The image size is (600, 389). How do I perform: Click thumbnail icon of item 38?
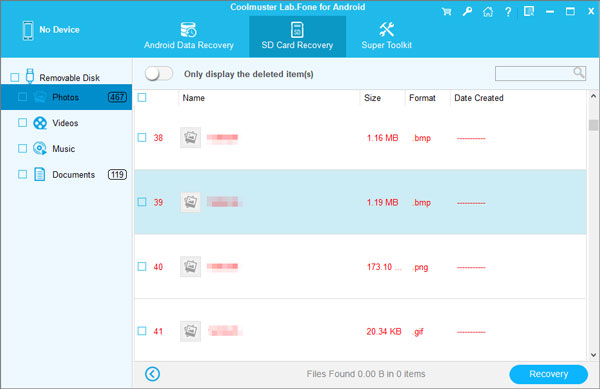[x=191, y=137]
